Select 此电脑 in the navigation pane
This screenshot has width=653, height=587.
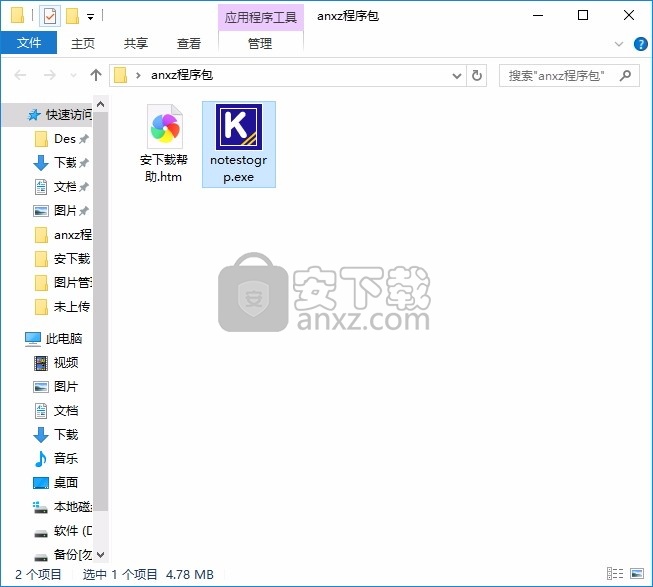click(54, 339)
